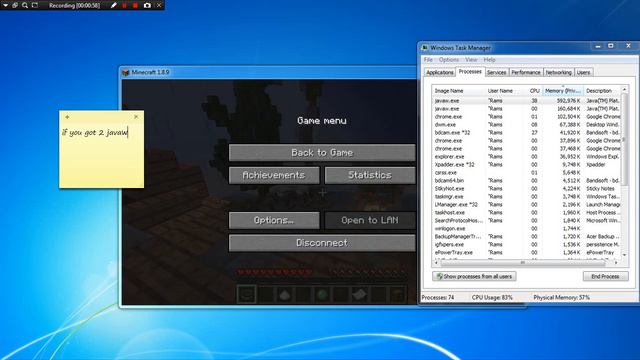Image resolution: width=640 pixels, height=360 pixels.
Task: Select the StikyNot.exe process row
Action: [527, 189]
